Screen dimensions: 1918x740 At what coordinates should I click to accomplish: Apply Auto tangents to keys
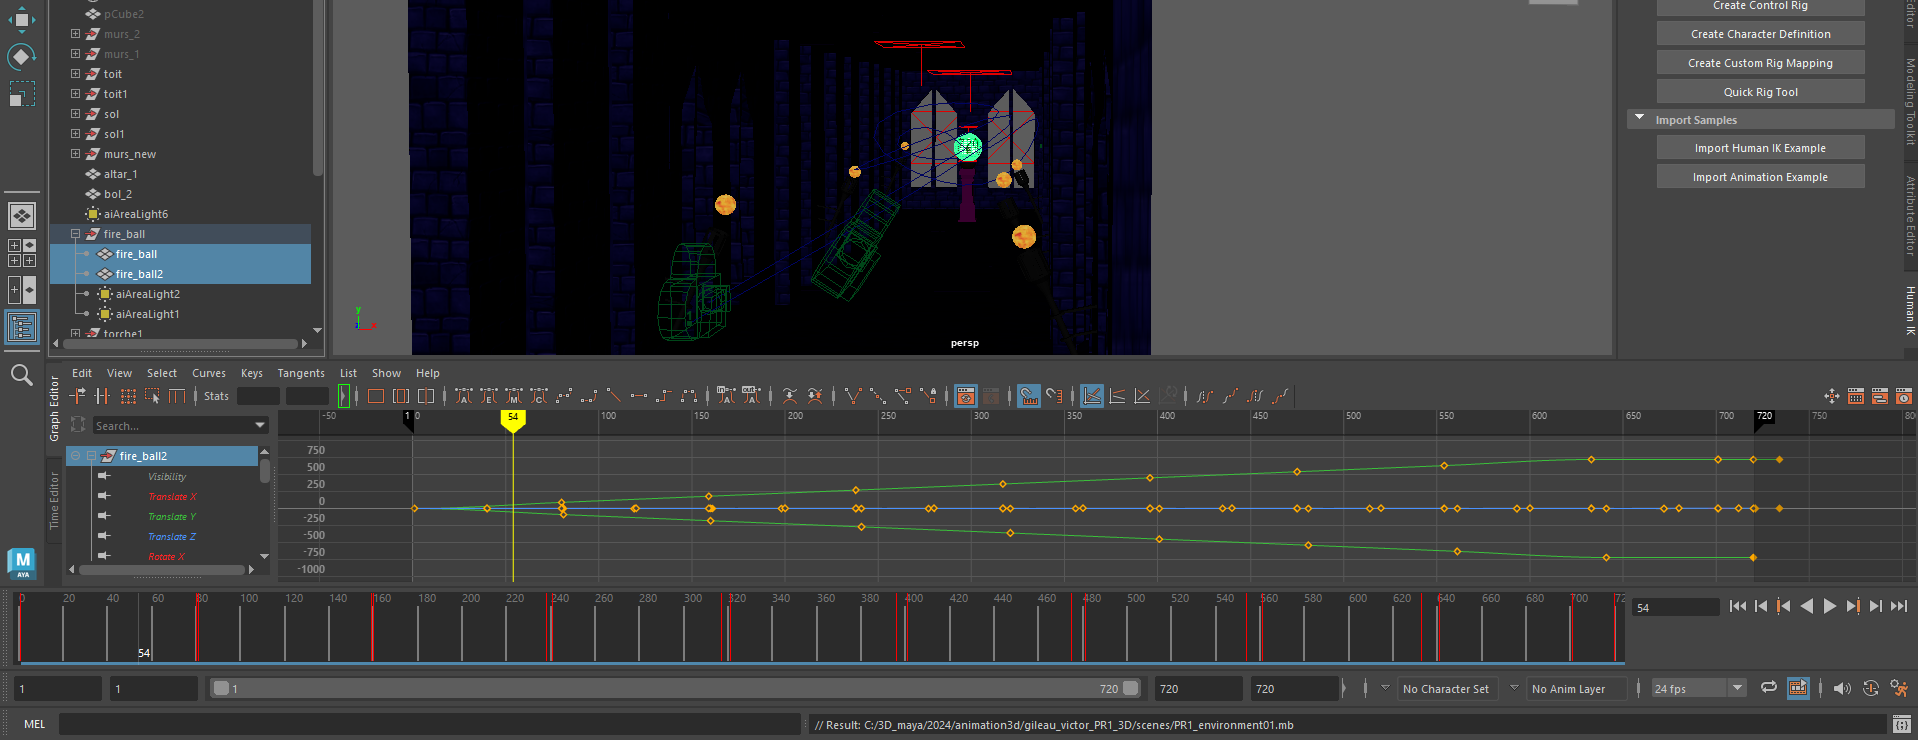point(463,396)
